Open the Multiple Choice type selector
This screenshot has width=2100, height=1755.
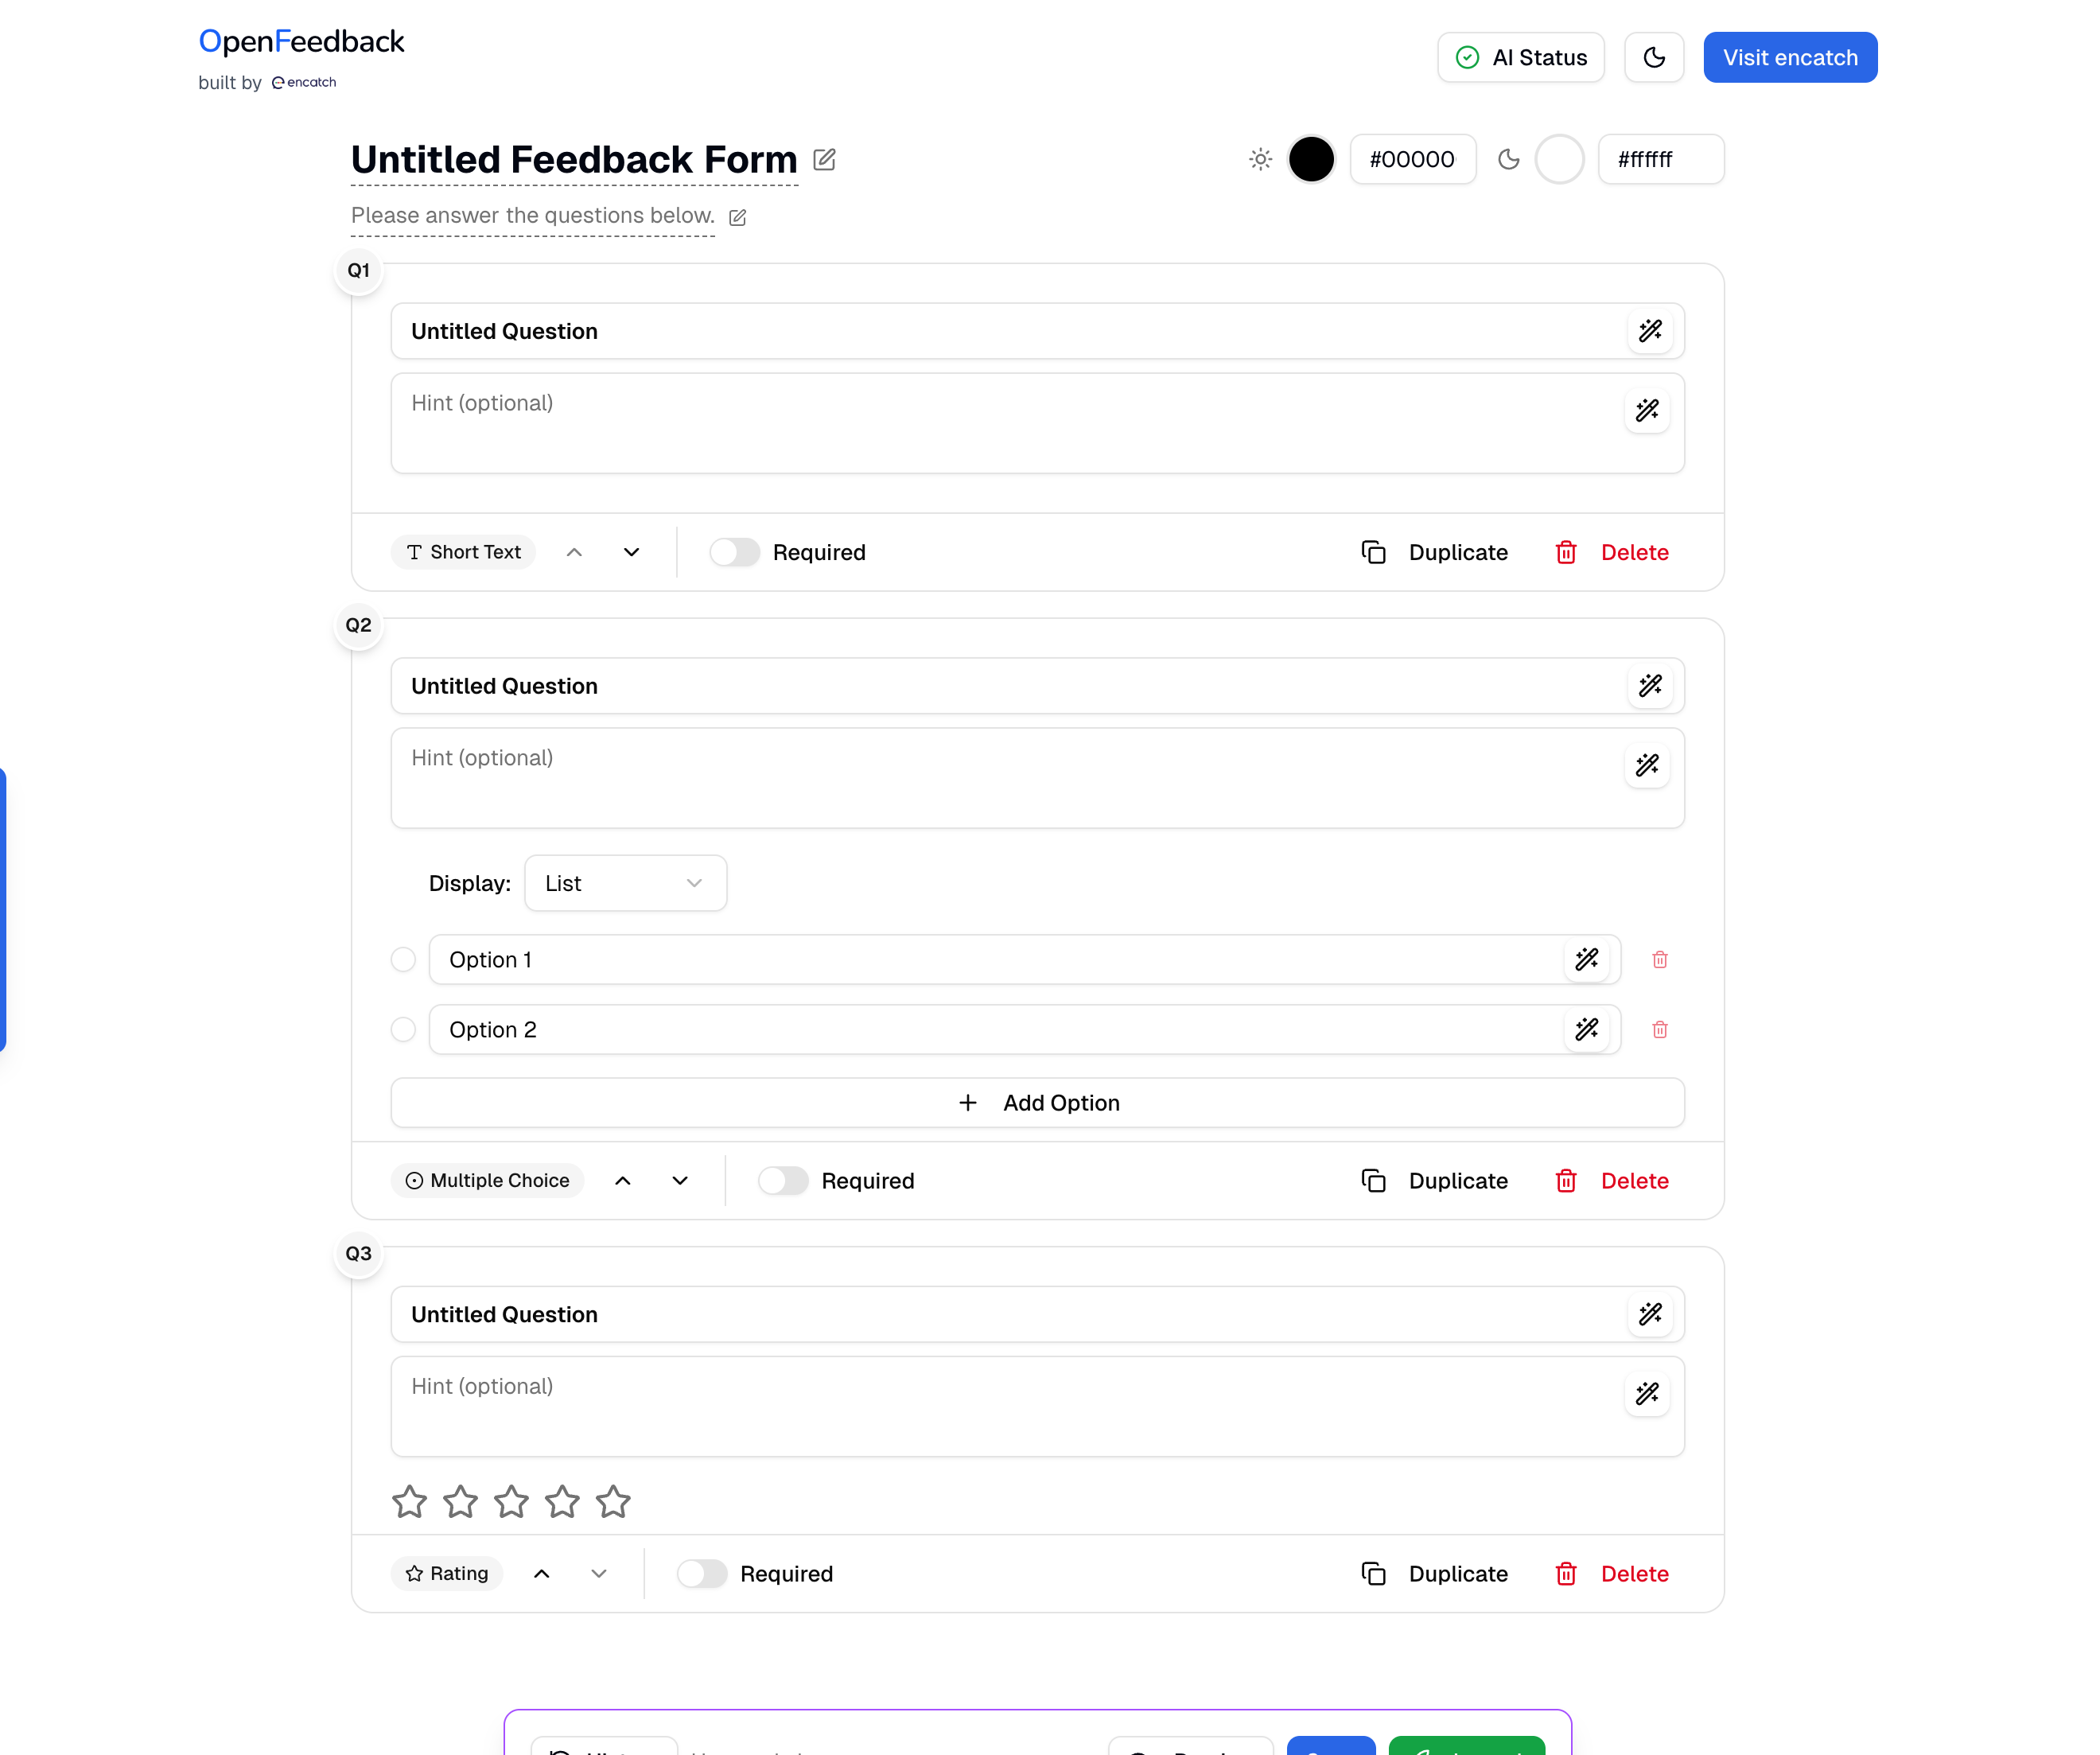[487, 1181]
